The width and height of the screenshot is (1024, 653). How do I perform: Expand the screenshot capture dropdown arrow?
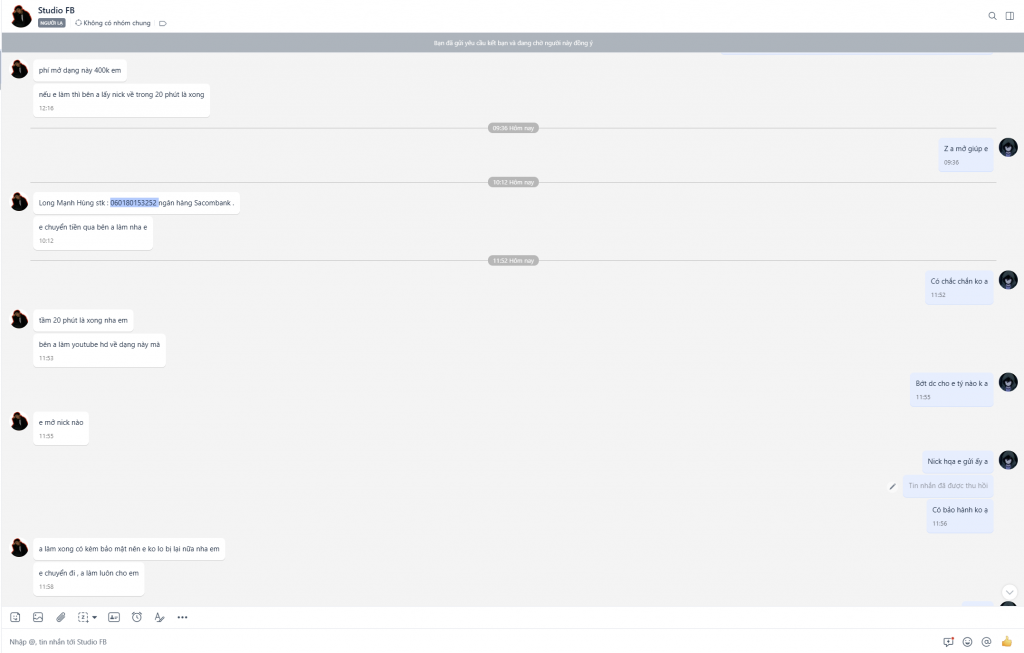click(93, 618)
